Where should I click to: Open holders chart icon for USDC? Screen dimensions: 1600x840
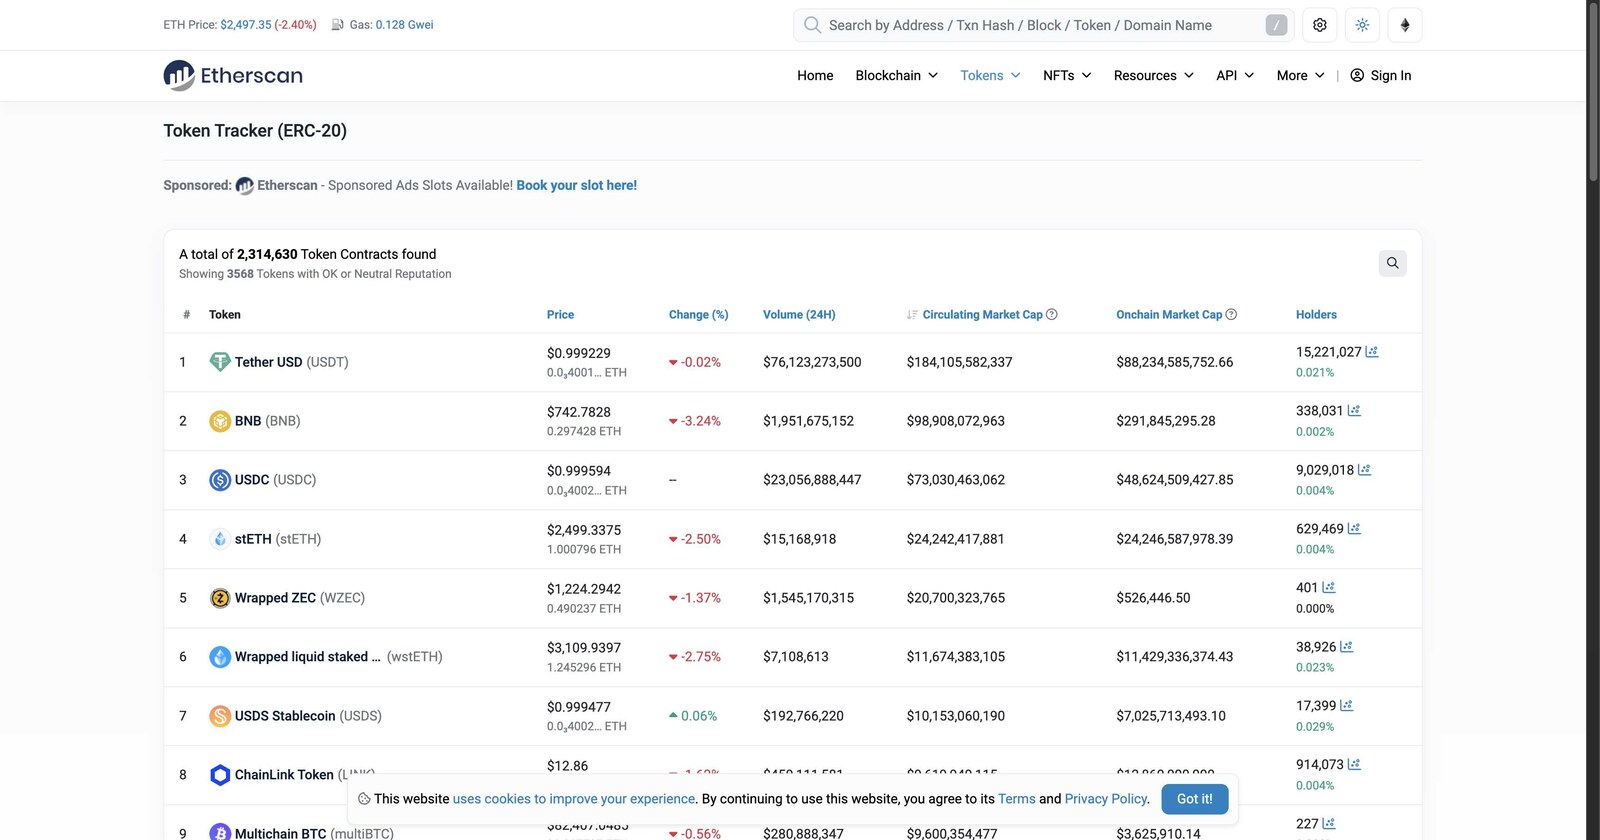(x=1364, y=470)
